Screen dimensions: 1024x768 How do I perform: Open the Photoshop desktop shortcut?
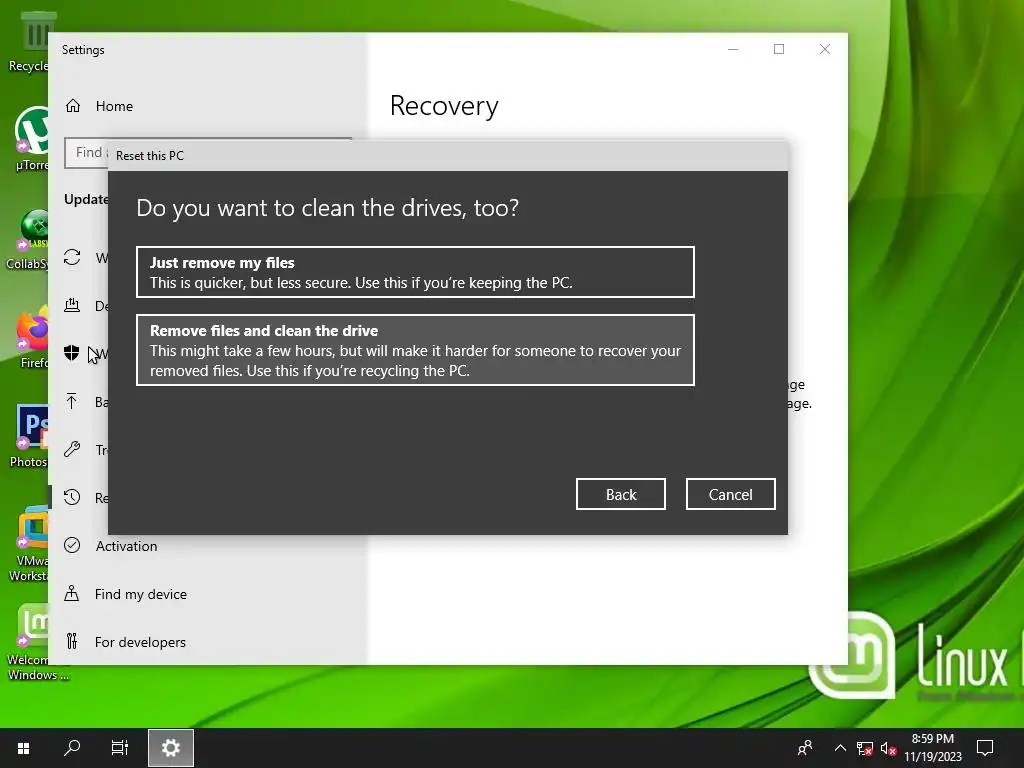[x=30, y=436]
